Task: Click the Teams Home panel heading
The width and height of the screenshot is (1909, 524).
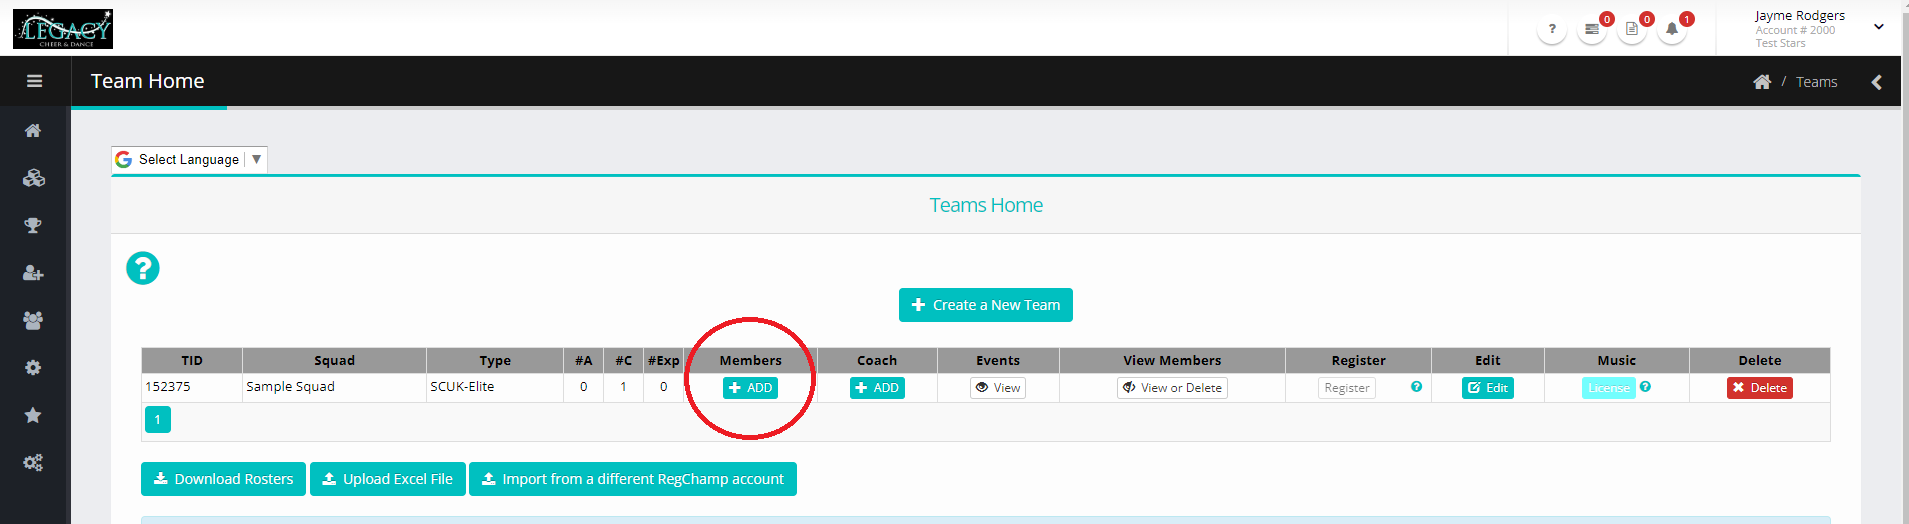Action: pyautogui.click(x=986, y=205)
